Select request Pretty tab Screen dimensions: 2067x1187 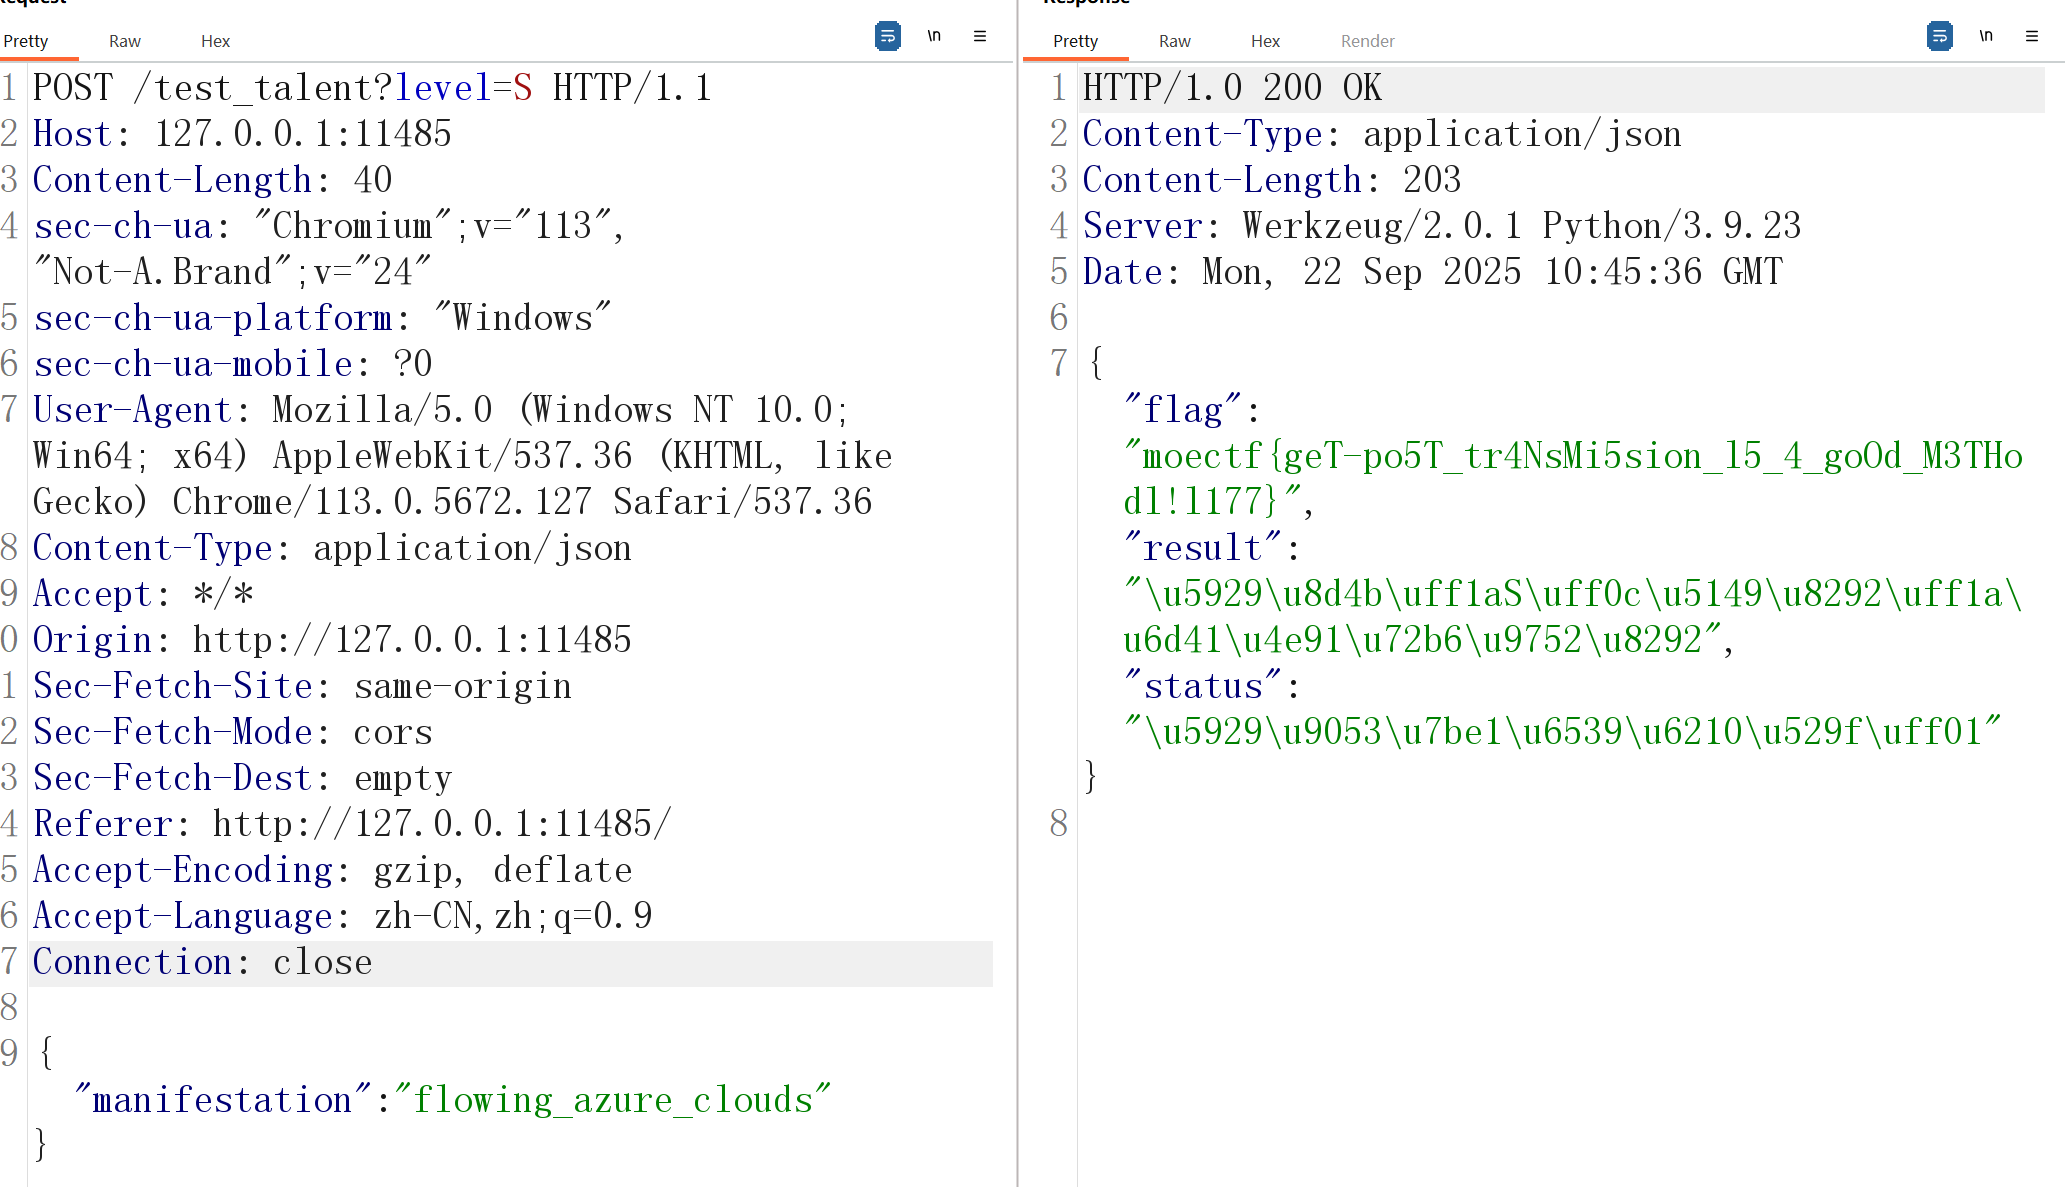tap(26, 41)
